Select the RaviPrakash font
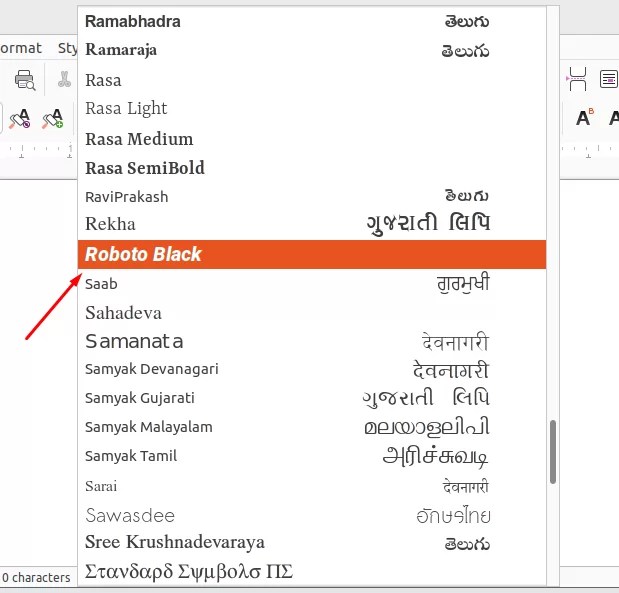This screenshot has height=593, width=619. 312,197
